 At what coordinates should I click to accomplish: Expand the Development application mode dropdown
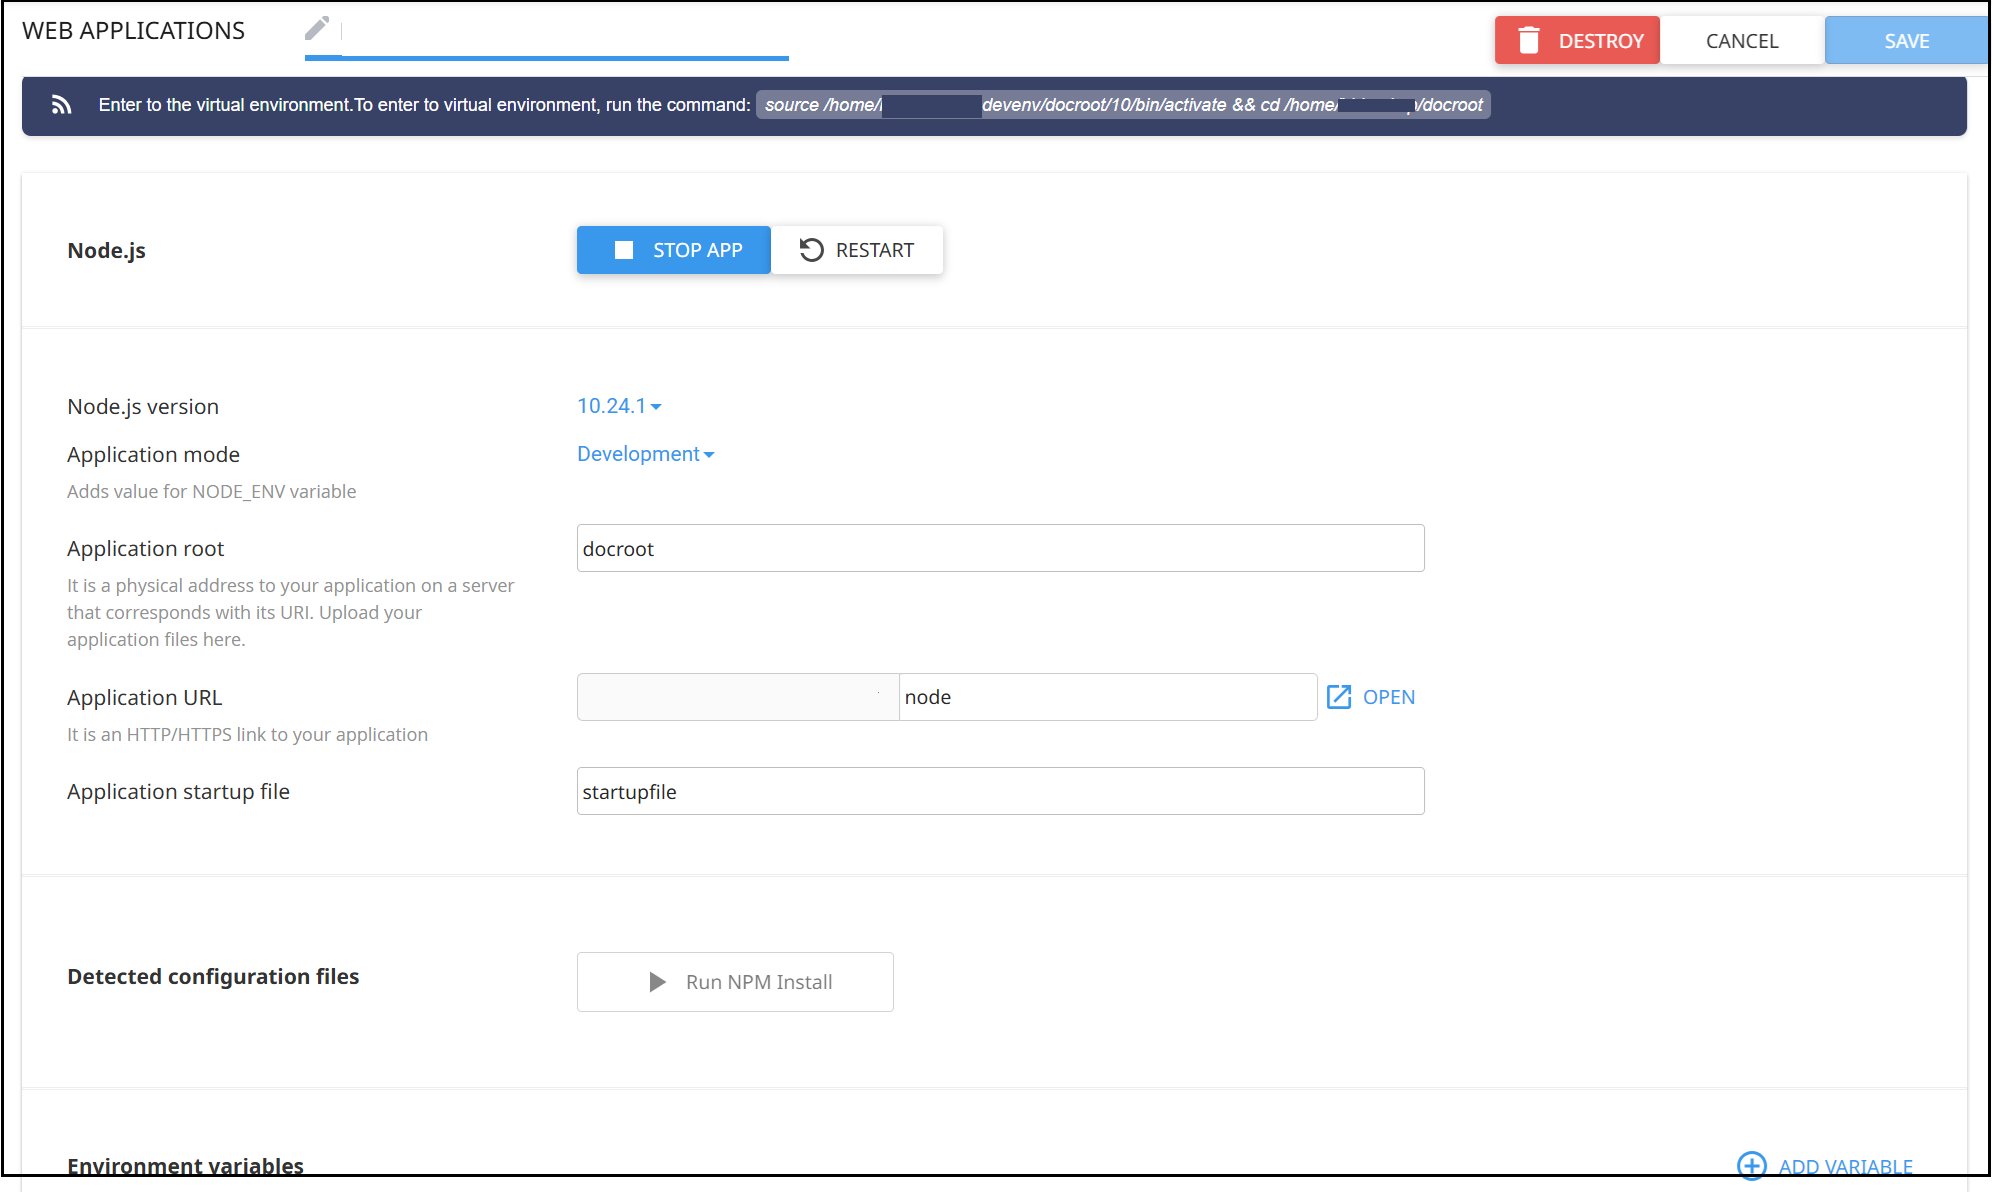point(645,454)
